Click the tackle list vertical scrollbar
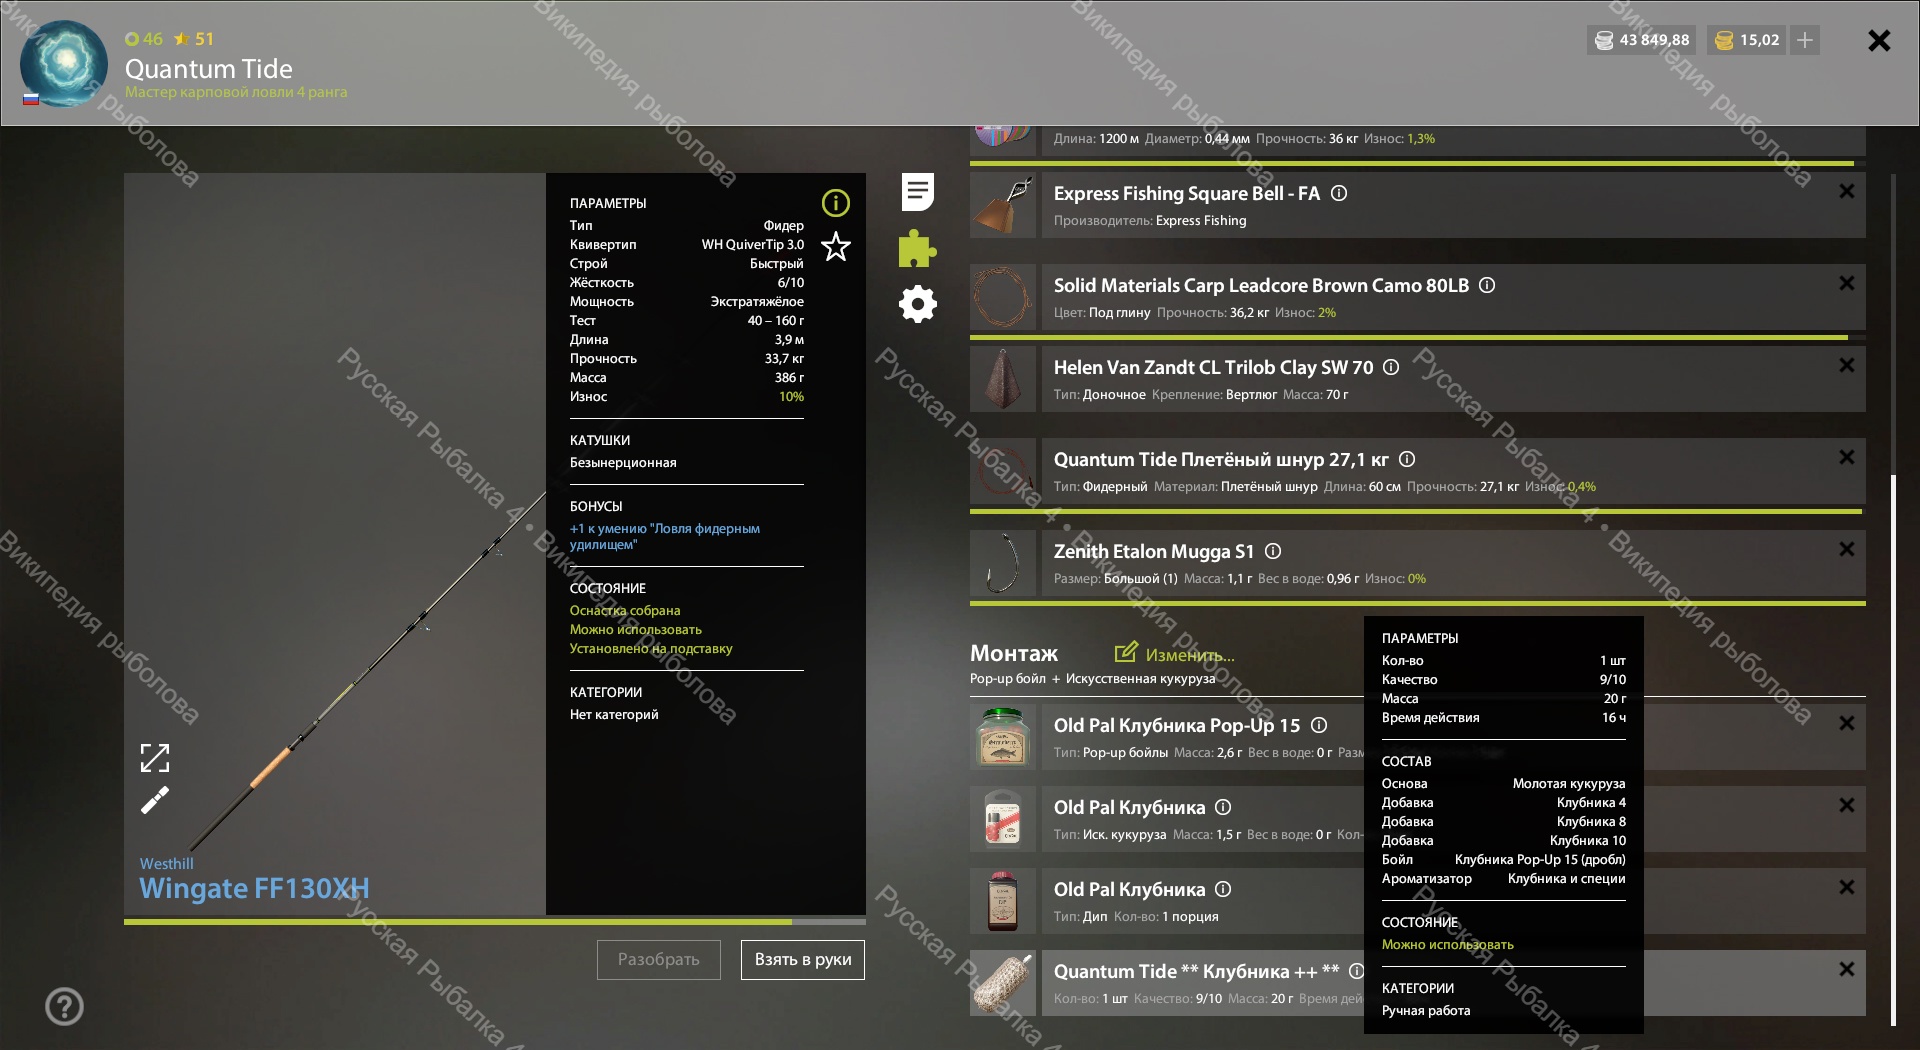The image size is (1920, 1050). [1893, 750]
